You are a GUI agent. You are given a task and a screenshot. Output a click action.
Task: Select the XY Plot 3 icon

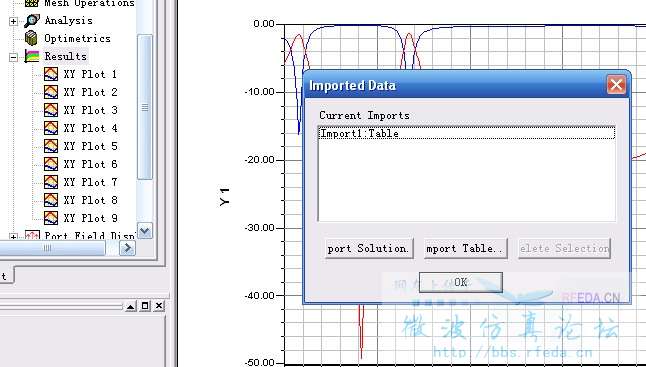51,110
